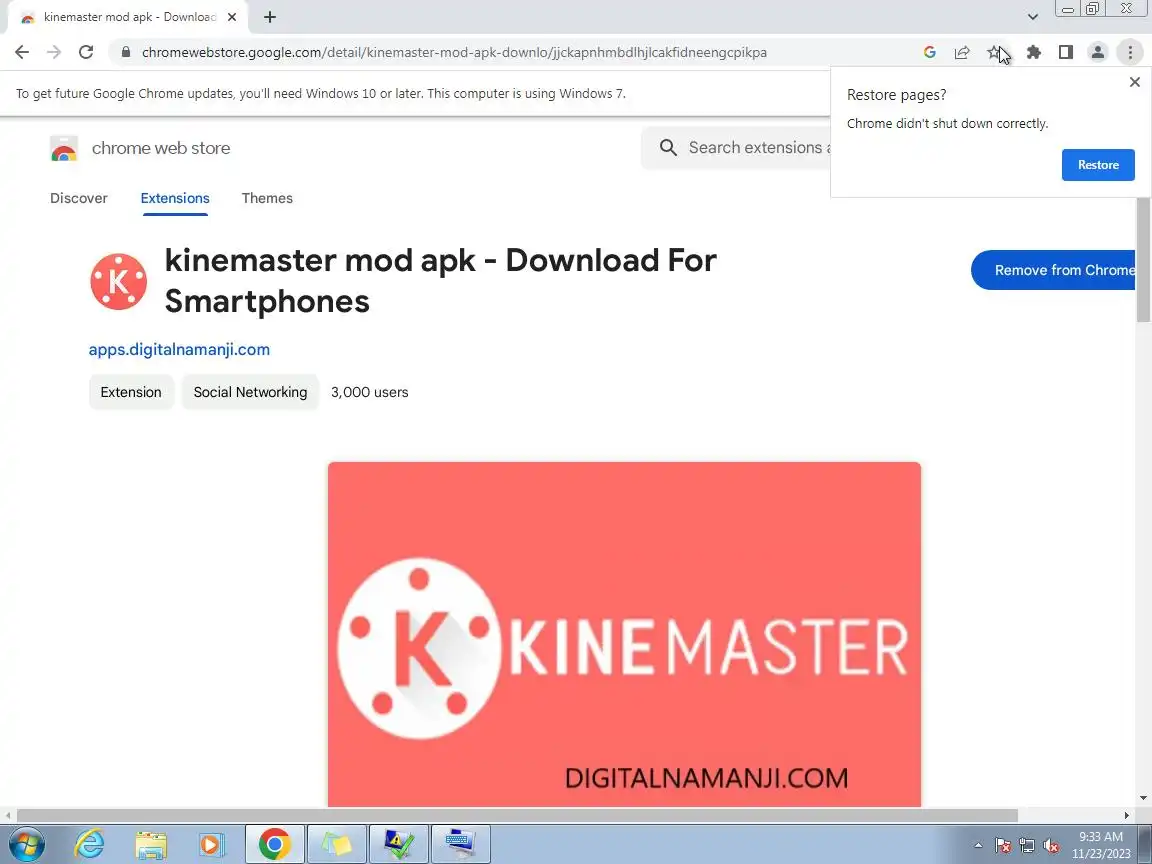Open the Windows Start menu
The height and width of the screenshot is (864, 1152).
(26, 844)
